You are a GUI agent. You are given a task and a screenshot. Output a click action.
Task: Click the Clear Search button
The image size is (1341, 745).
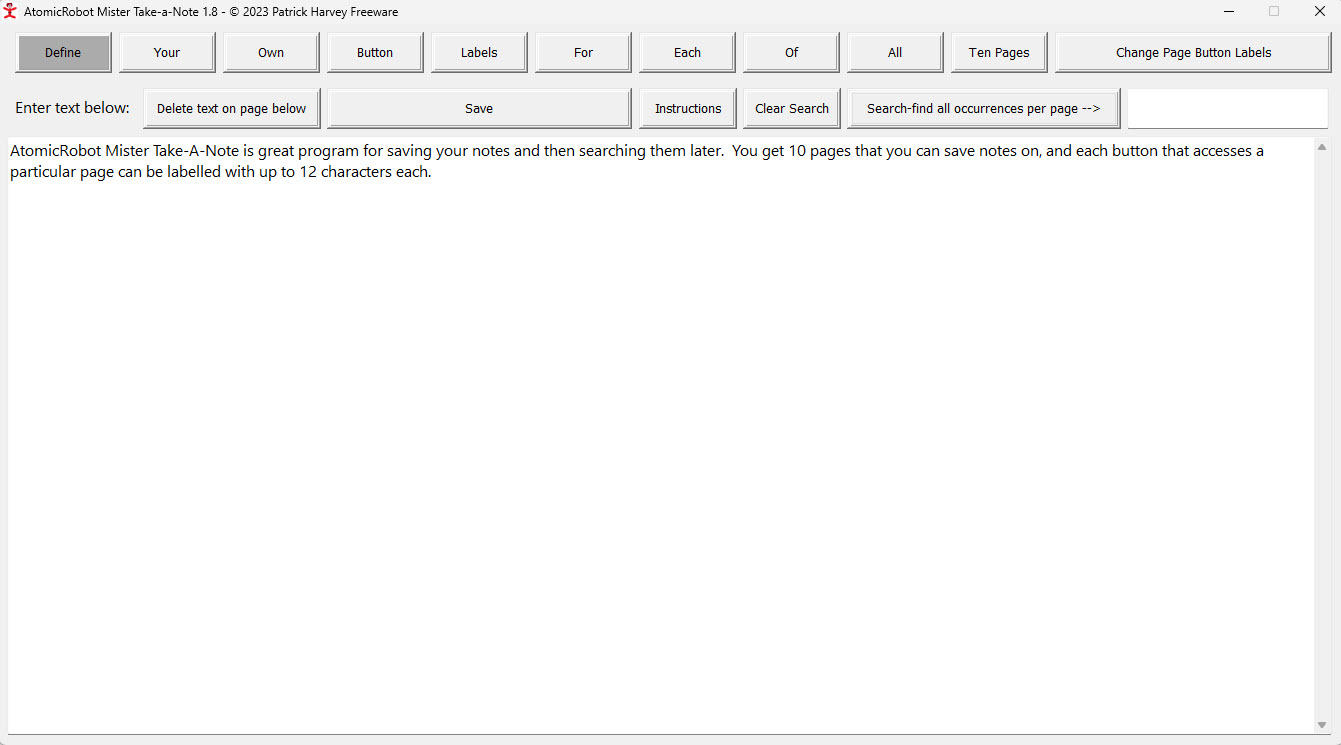pos(792,109)
